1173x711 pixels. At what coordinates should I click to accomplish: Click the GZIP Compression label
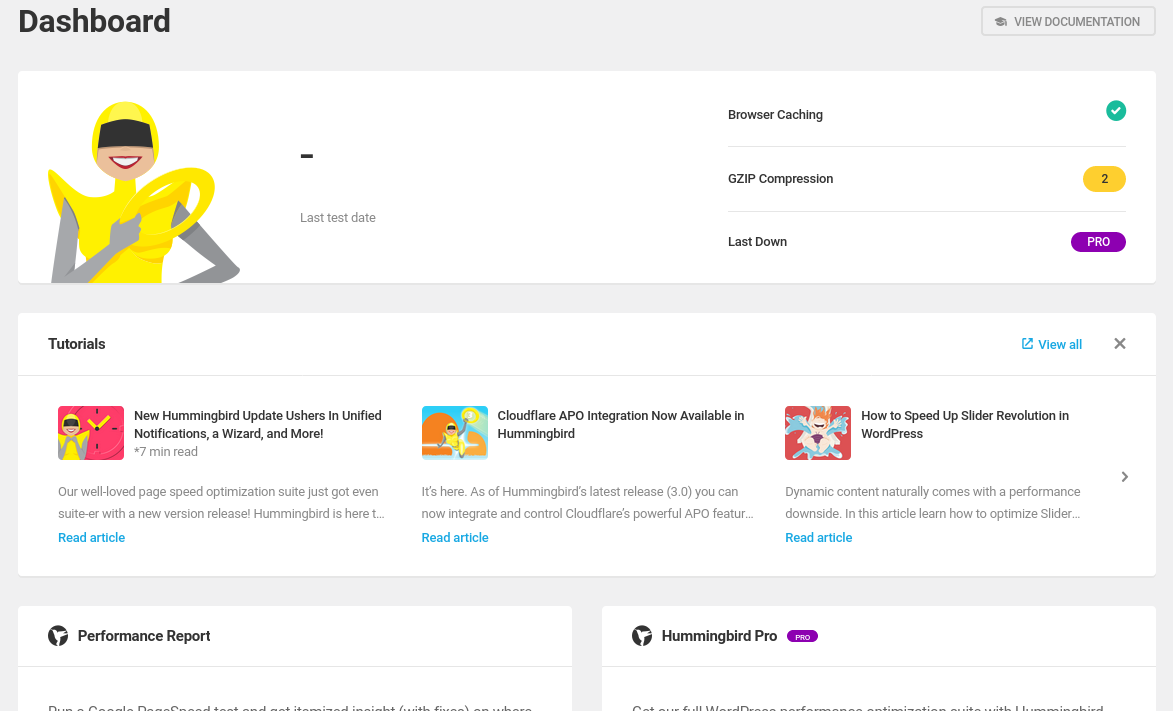click(x=780, y=179)
